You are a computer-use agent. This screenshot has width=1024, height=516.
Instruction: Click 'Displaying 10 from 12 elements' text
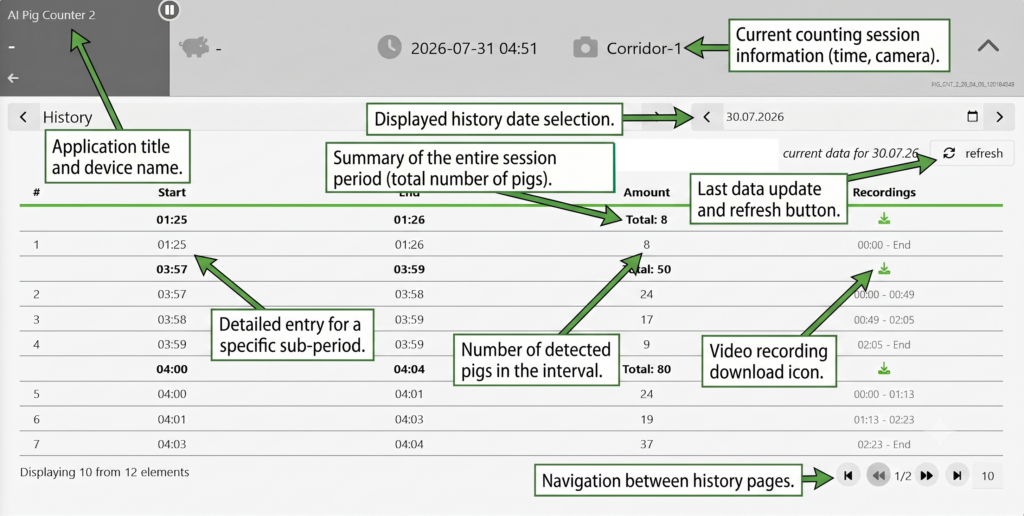(x=104, y=472)
